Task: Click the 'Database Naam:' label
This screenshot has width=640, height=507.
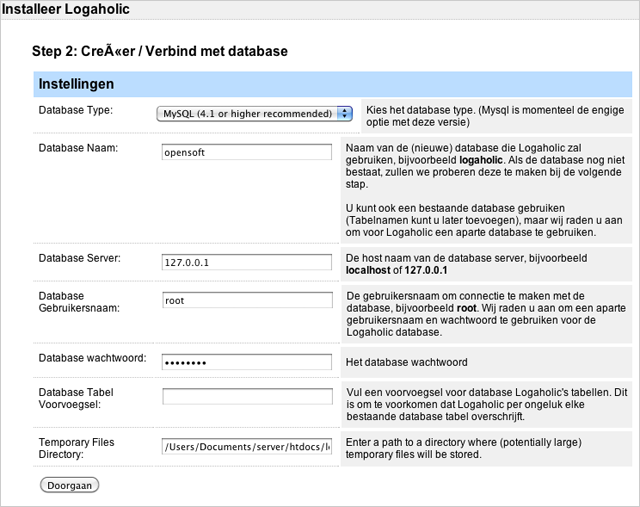Action: click(78, 148)
